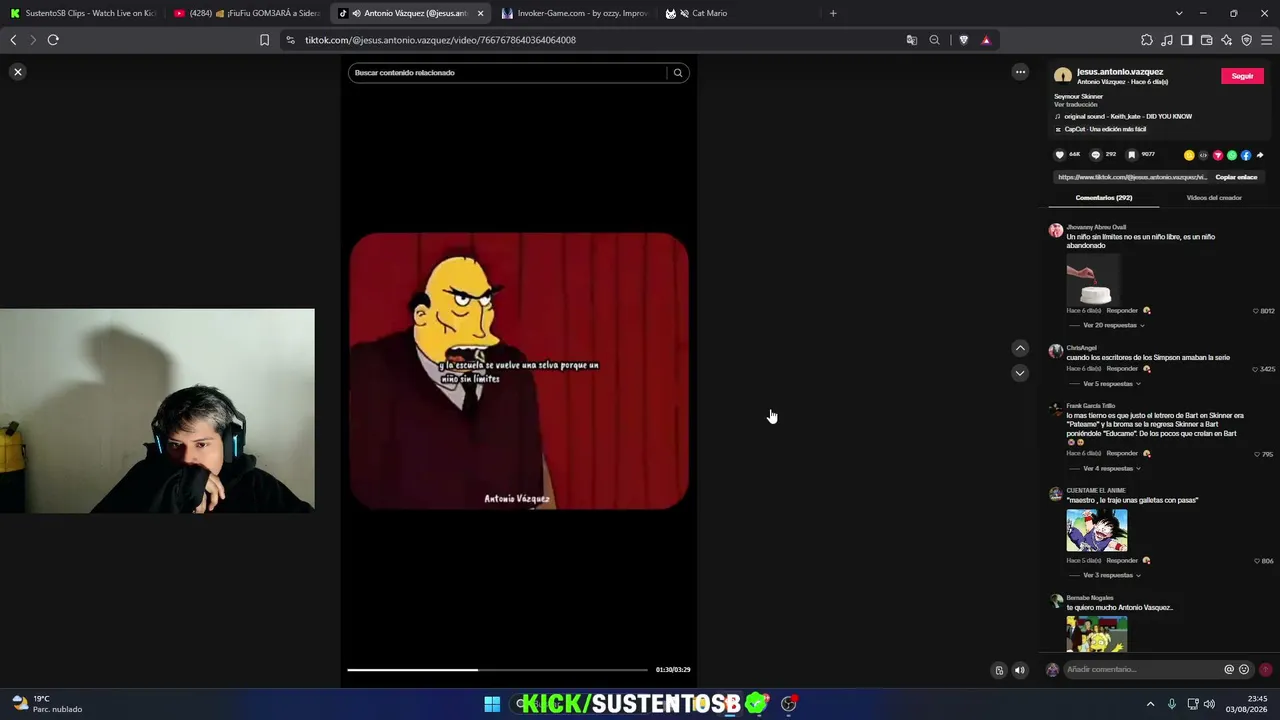Open the media control music note icon
The width and height of the screenshot is (1280, 720).
pos(1167,40)
